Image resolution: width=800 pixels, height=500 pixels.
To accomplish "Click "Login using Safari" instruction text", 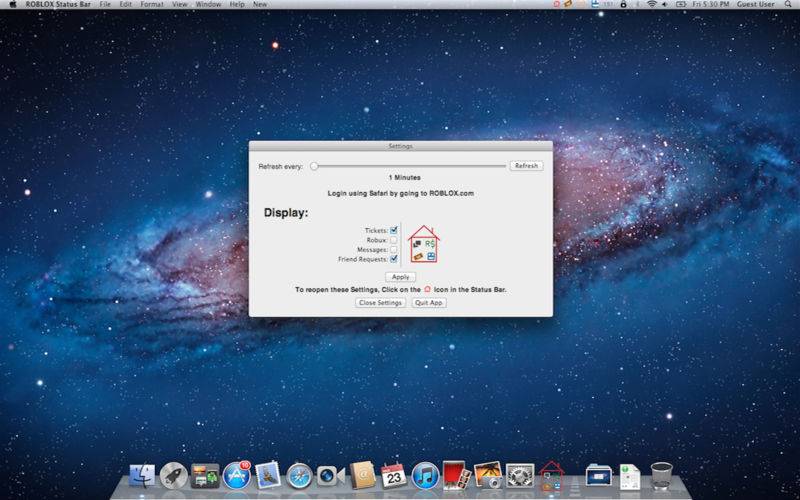I will (401, 193).
